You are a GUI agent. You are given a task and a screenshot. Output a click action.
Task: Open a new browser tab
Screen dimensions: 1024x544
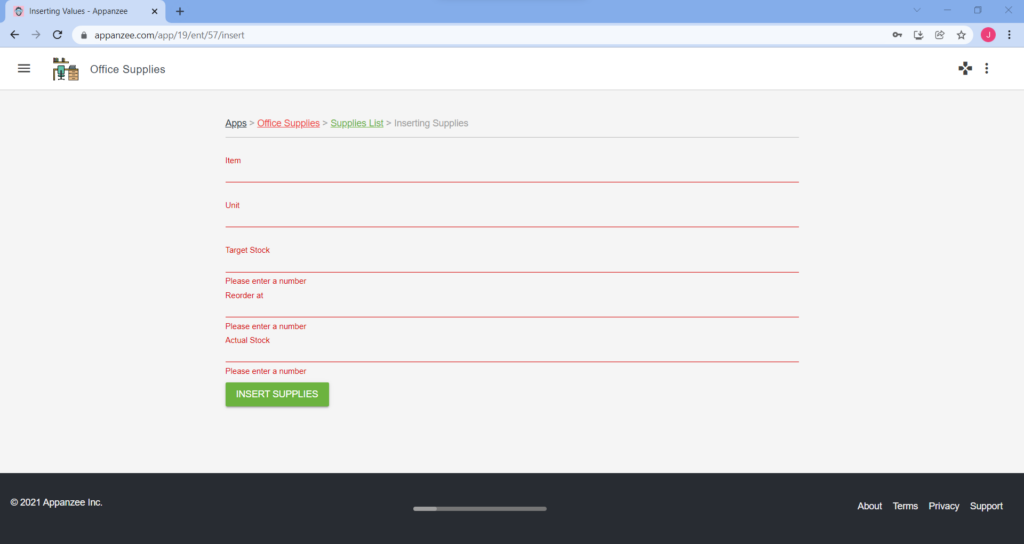click(180, 11)
